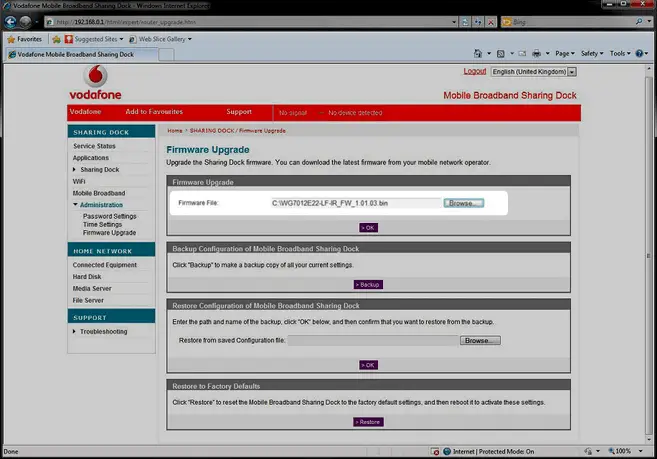The width and height of the screenshot is (657, 459).
Task: Open Media Server in the sidebar
Action: tap(92, 288)
